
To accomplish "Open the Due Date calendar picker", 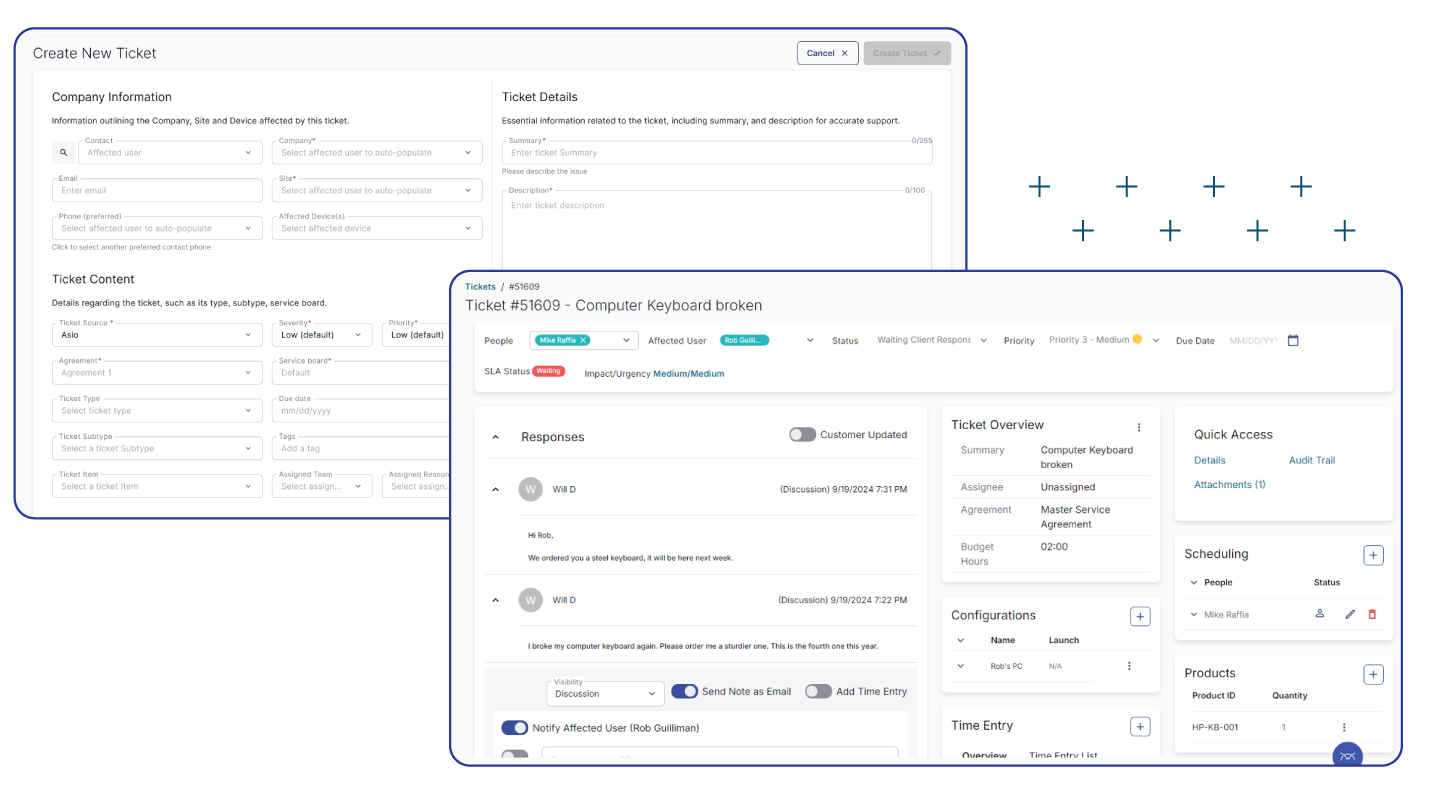I will click(x=1293, y=341).
